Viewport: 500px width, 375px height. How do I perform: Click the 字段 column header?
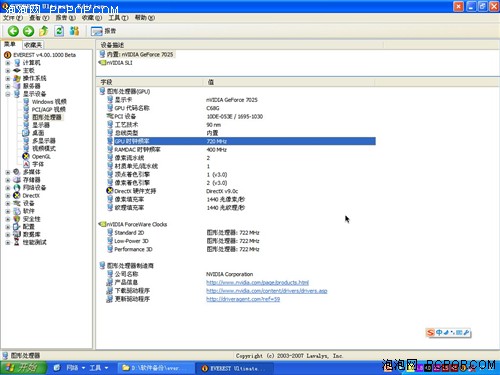150,82
